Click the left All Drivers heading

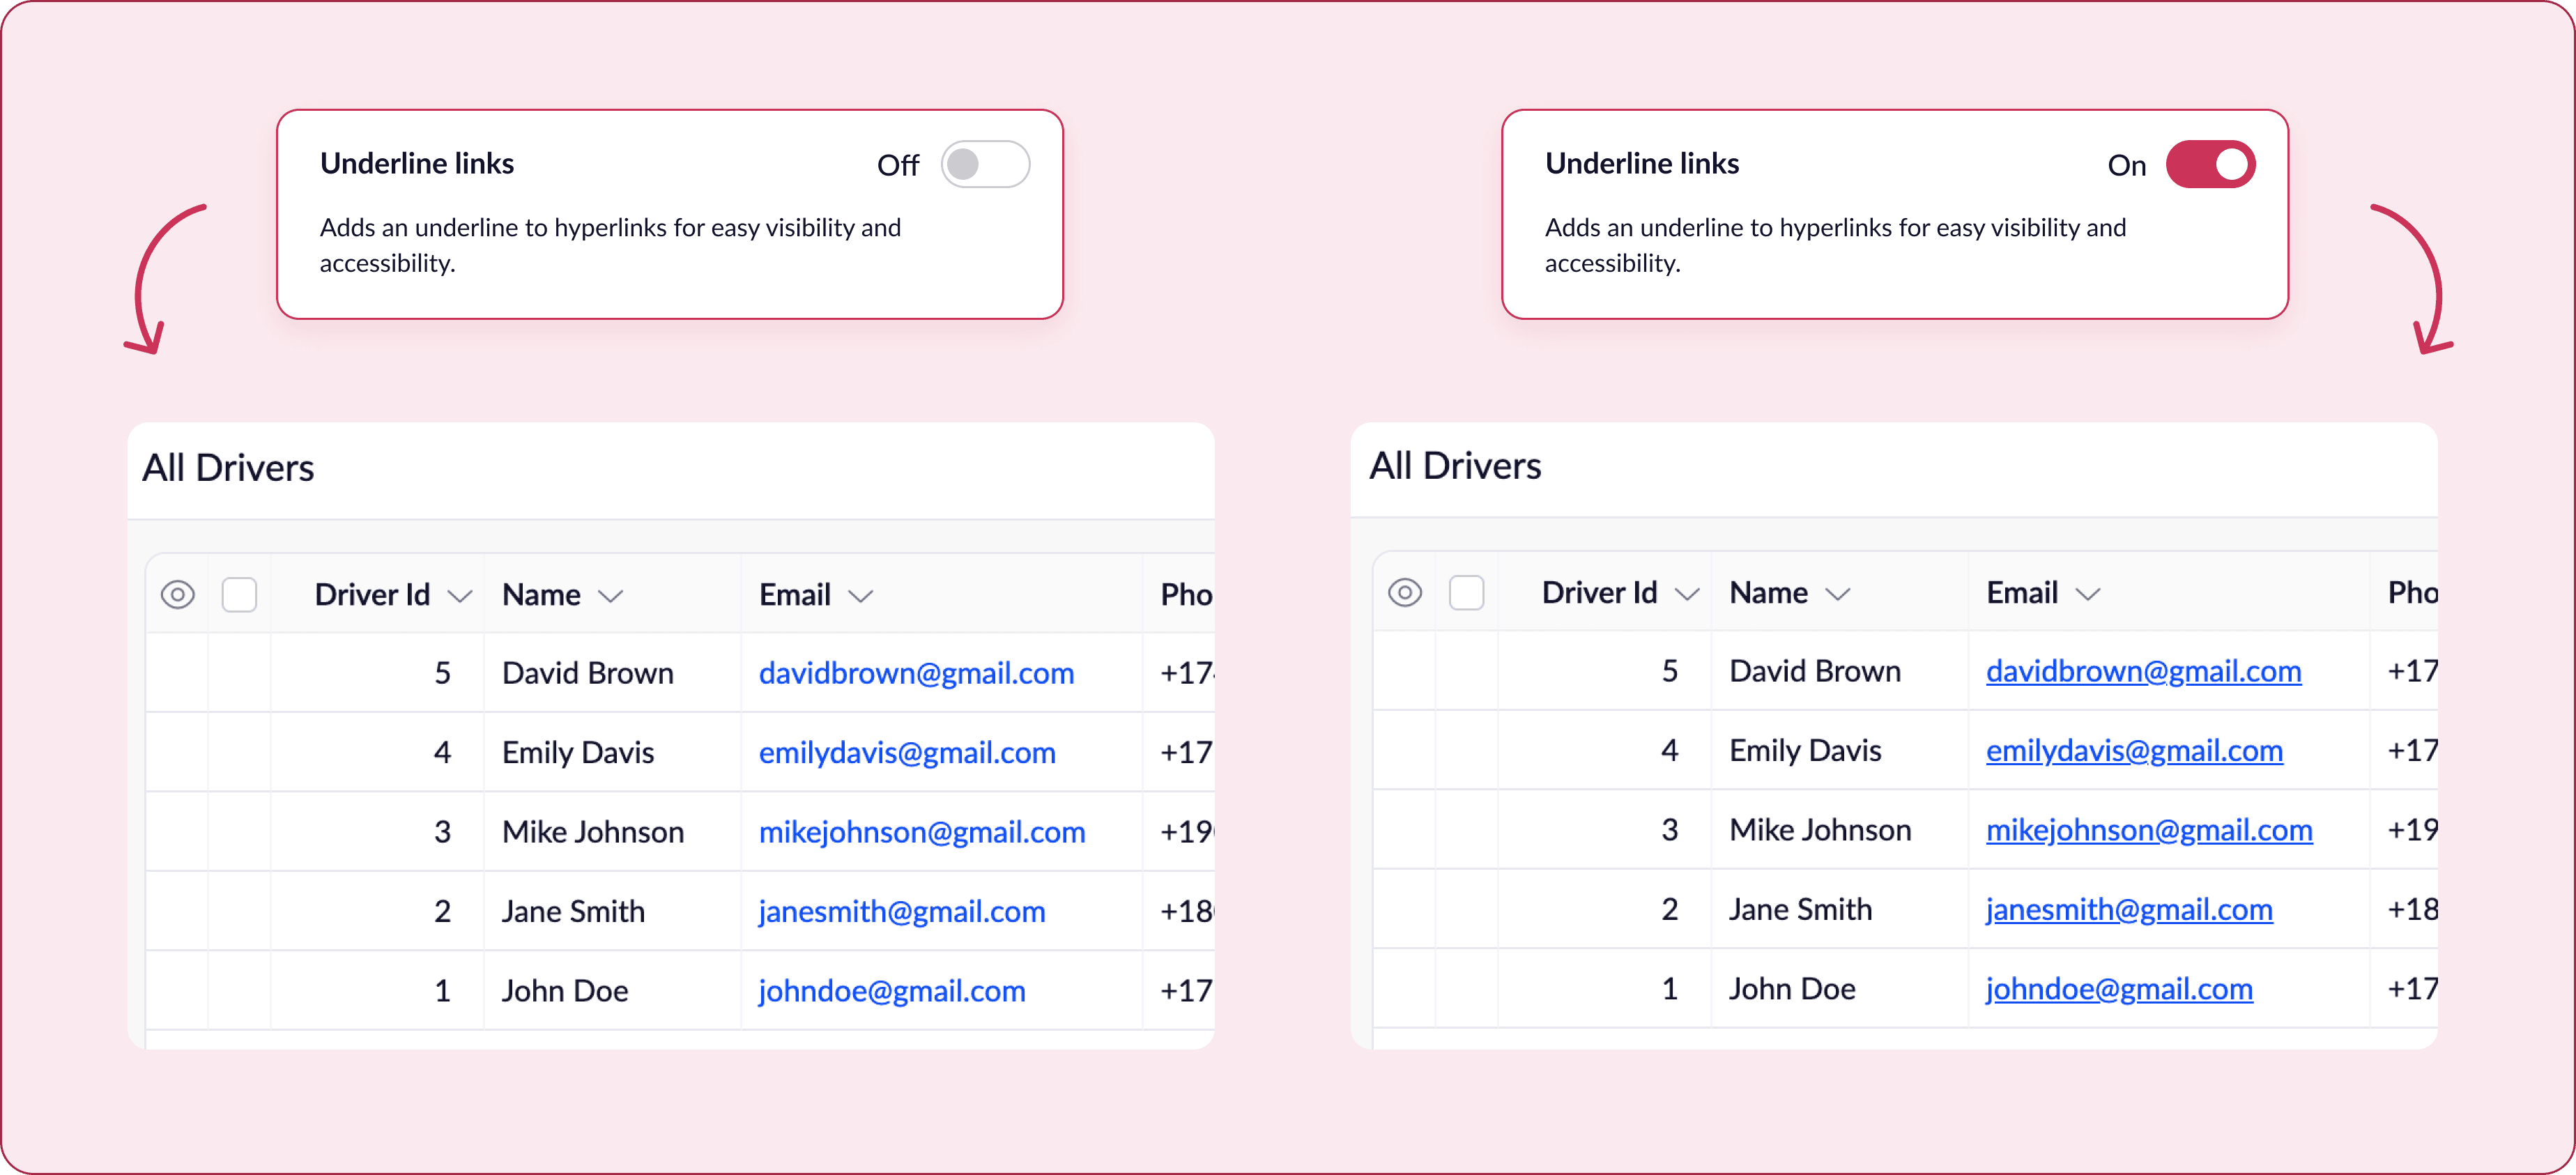tap(228, 468)
